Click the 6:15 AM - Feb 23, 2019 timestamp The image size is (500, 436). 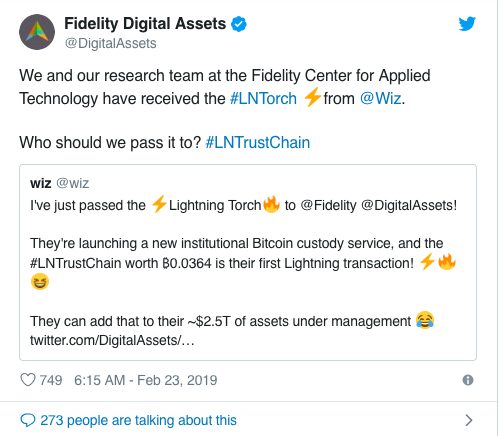pyautogui.click(x=146, y=380)
